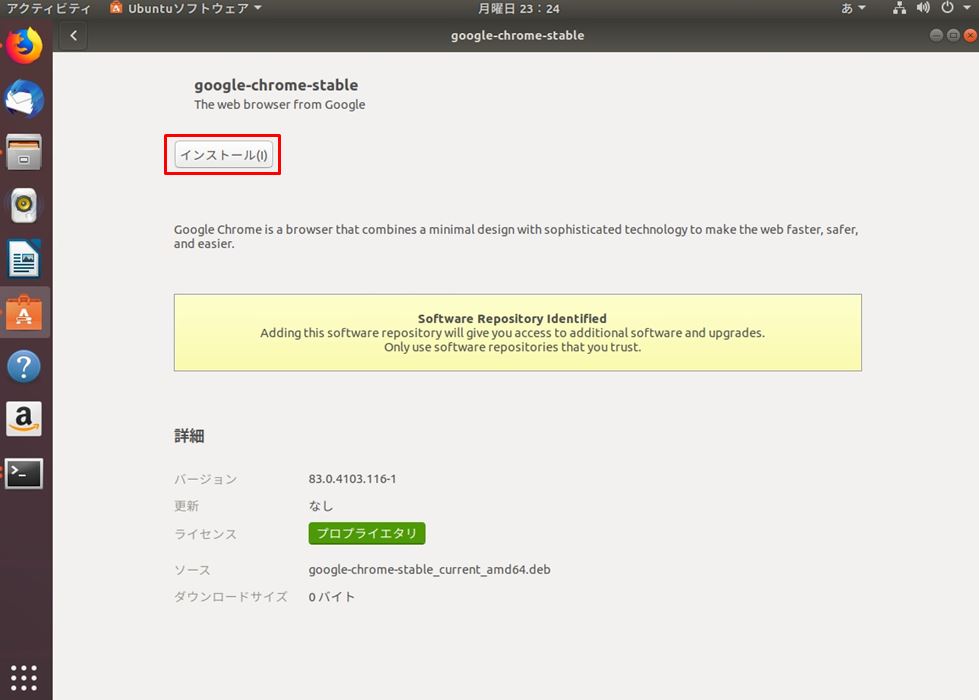Viewport: 979px width, 700px height.
Task: Open アクティビティ overview
Action: click(49, 9)
